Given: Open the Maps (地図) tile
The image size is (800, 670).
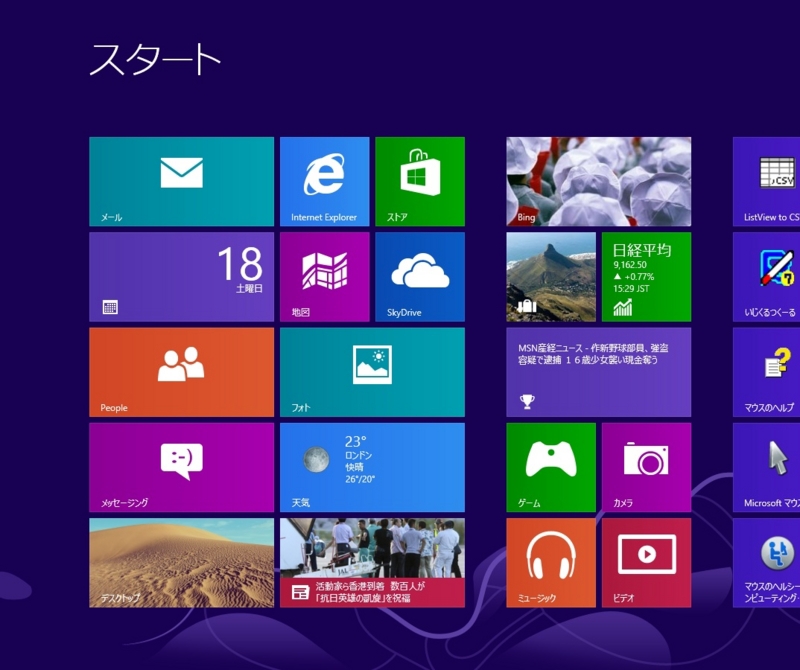Looking at the screenshot, I should (x=324, y=277).
